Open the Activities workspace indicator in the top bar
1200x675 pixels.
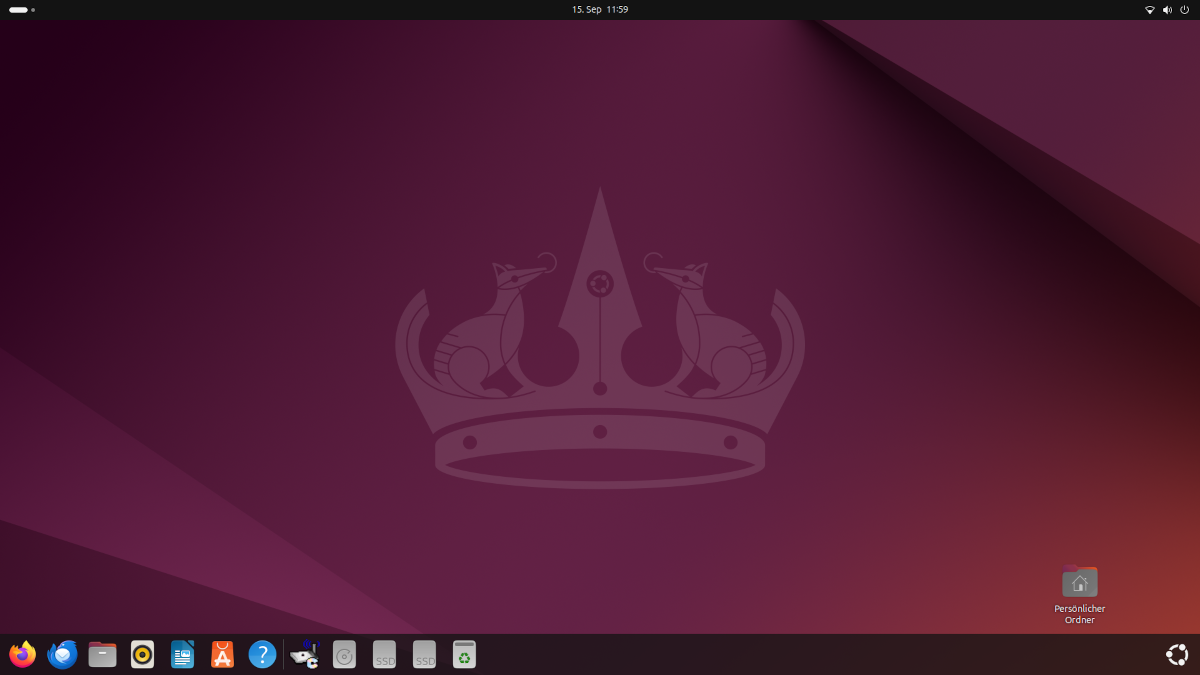pyautogui.click(x=22, y=9)
